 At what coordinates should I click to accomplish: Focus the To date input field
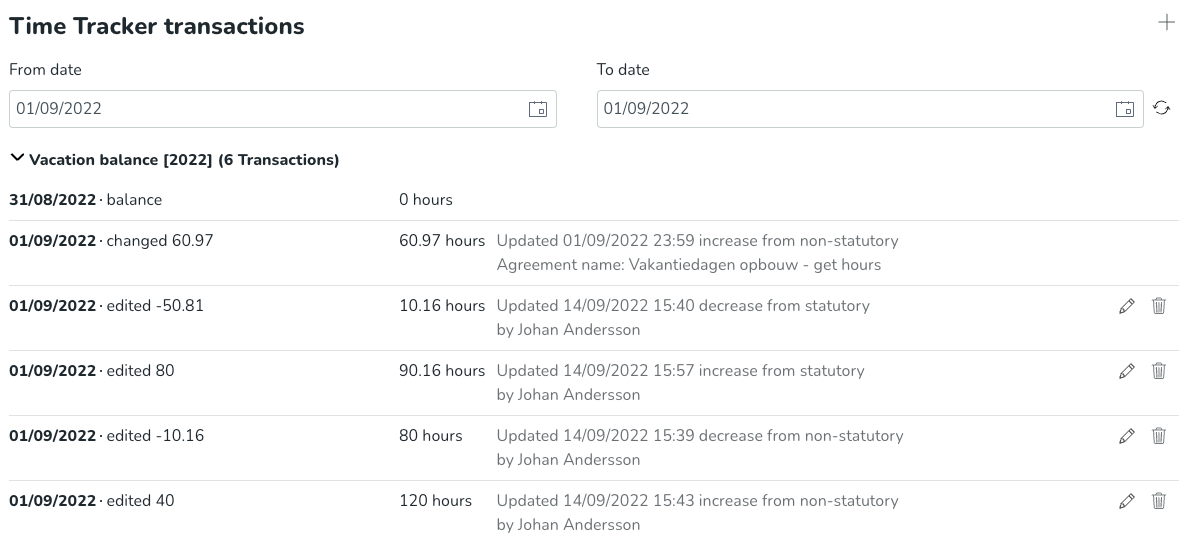click(870, 109)
